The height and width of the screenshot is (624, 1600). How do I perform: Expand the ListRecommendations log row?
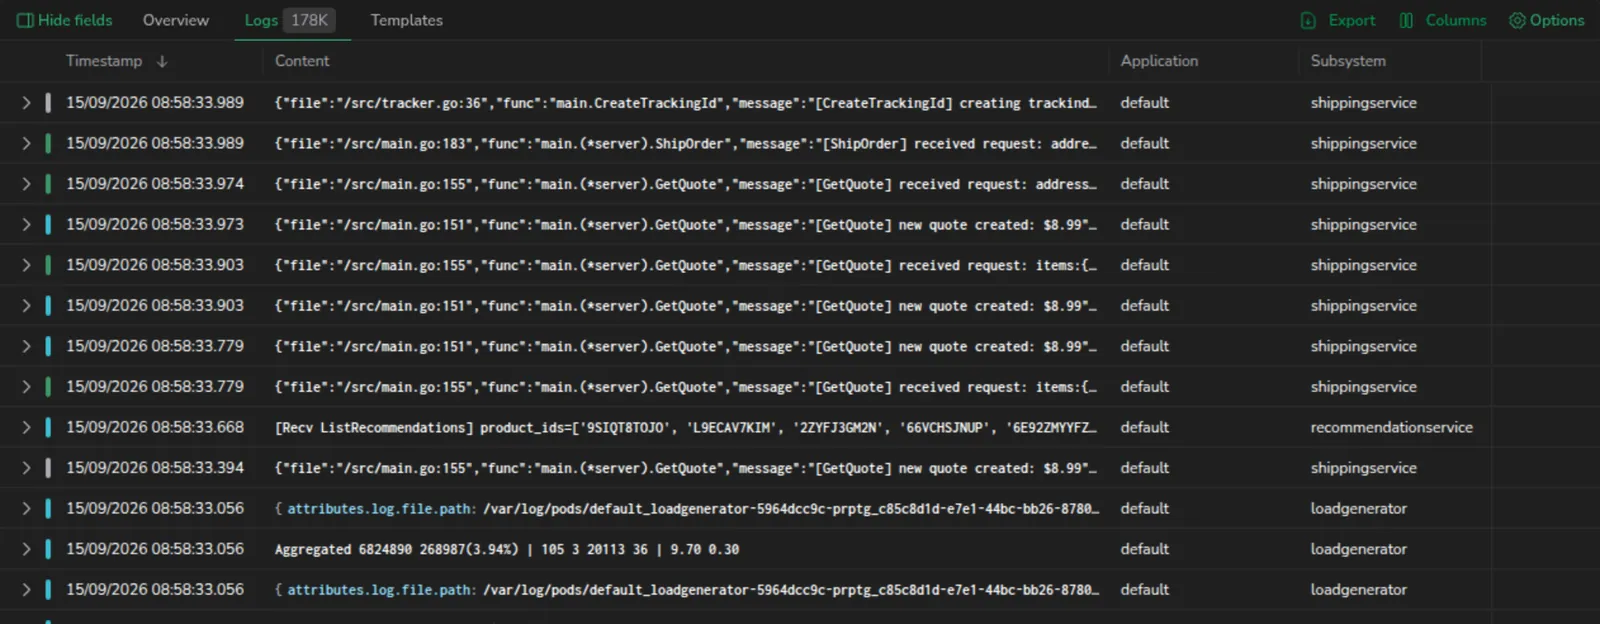pos(26,427)
